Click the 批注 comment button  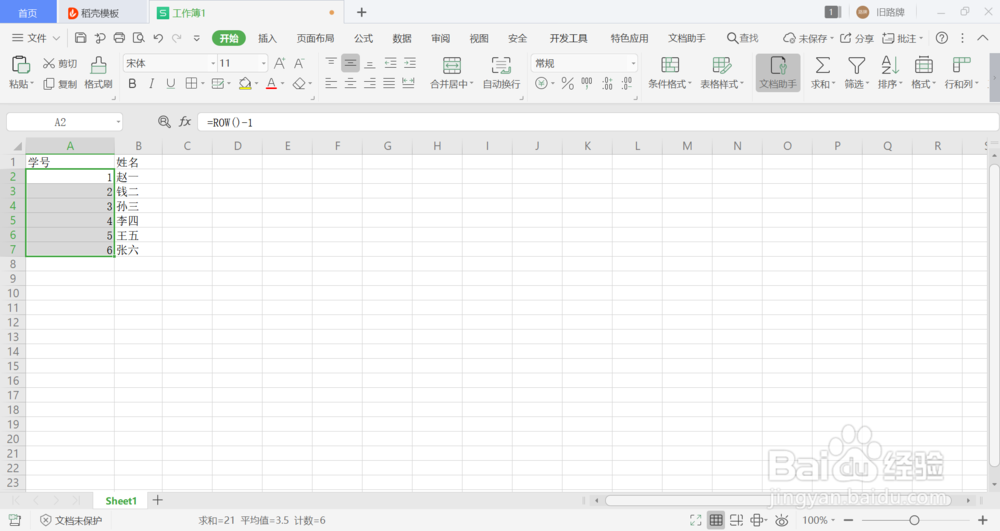pos(902,38)
